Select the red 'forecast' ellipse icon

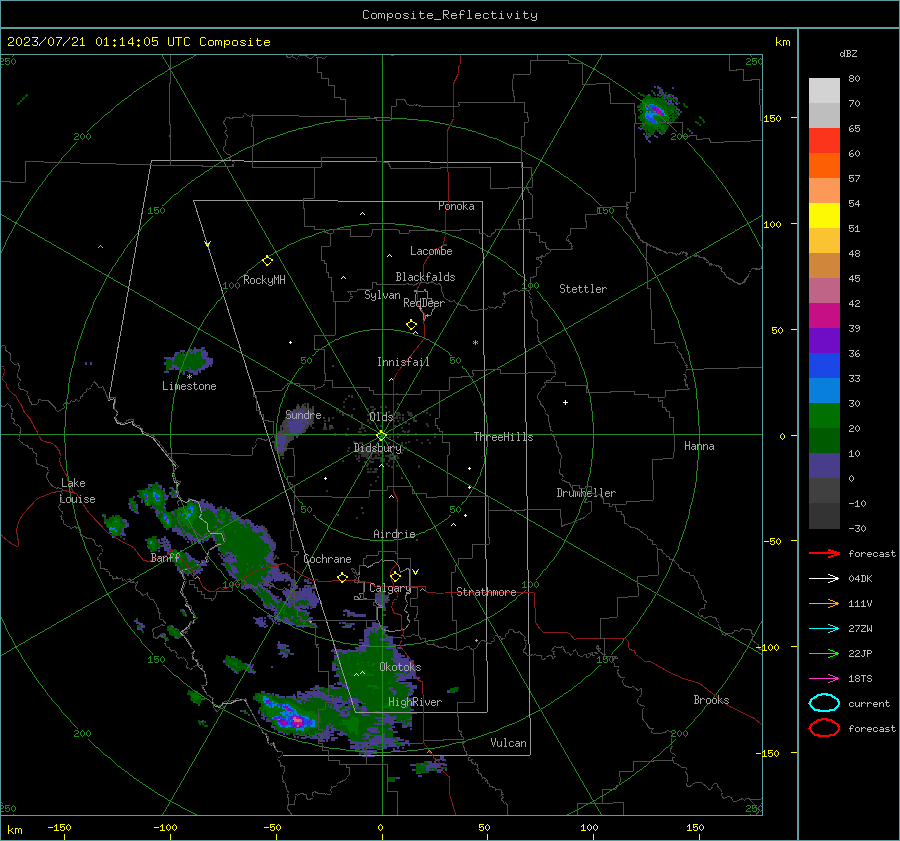click(824, 728)
